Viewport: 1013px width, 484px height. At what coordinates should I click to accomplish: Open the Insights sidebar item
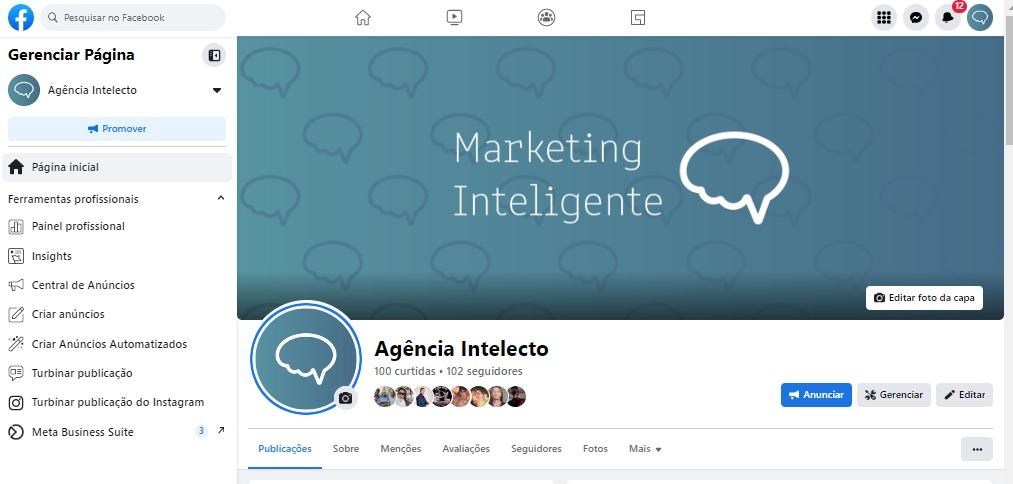coord(52,256)
